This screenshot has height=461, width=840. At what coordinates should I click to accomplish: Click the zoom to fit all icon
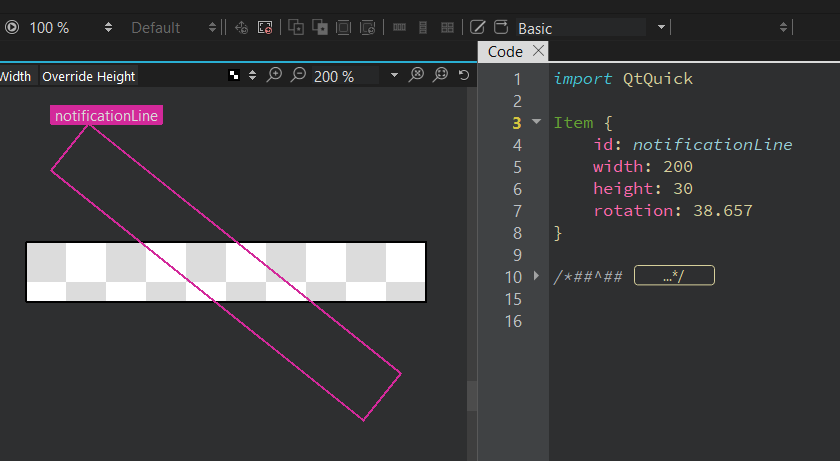416,75
